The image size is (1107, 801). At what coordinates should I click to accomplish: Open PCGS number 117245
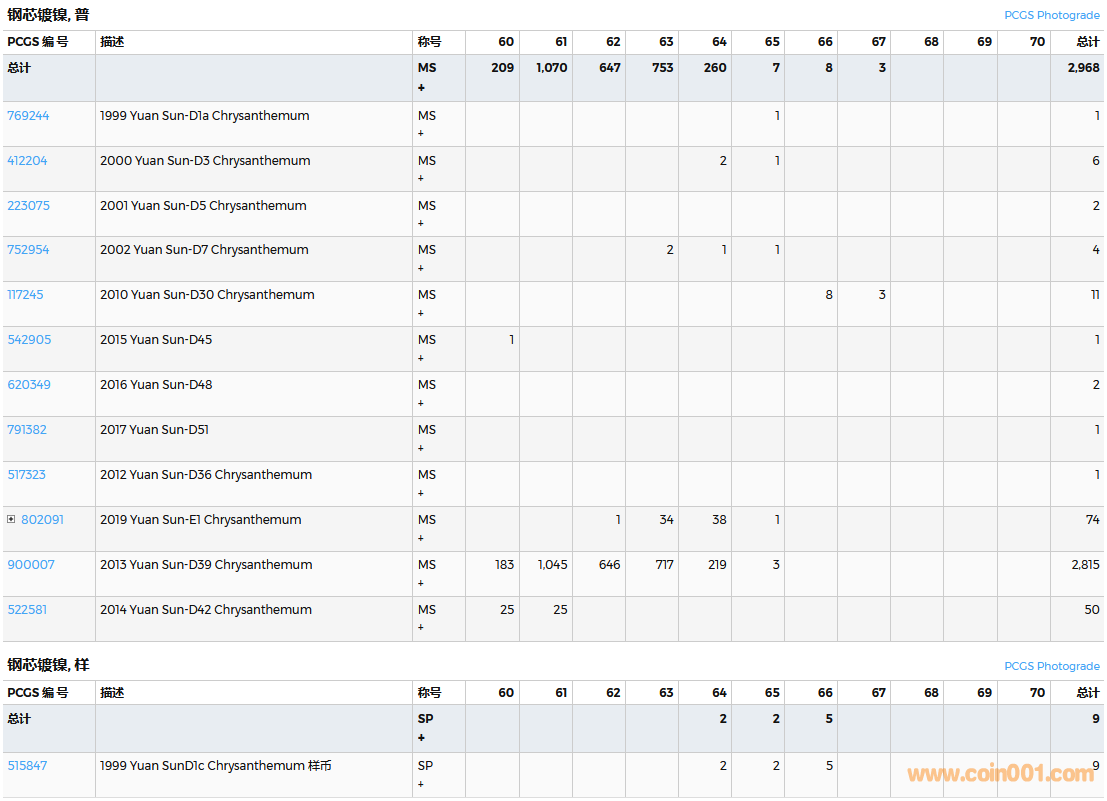pos(25,294)
